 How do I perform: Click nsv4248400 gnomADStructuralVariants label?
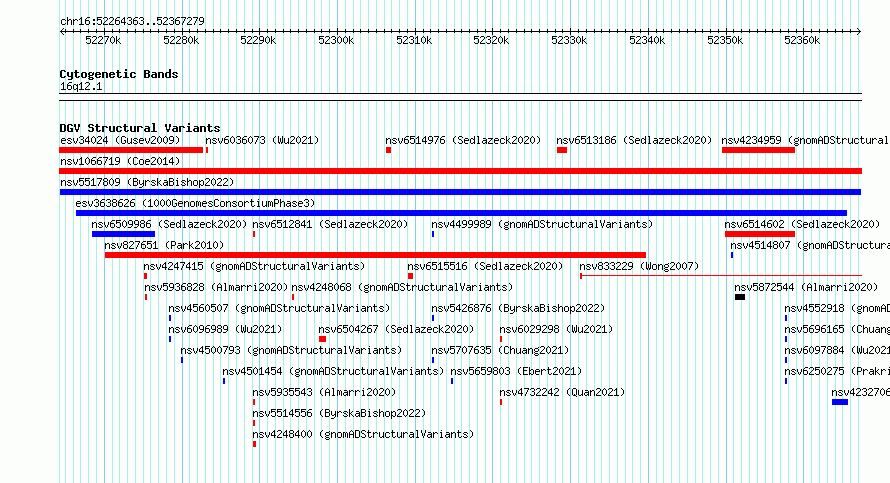(363, 434)
